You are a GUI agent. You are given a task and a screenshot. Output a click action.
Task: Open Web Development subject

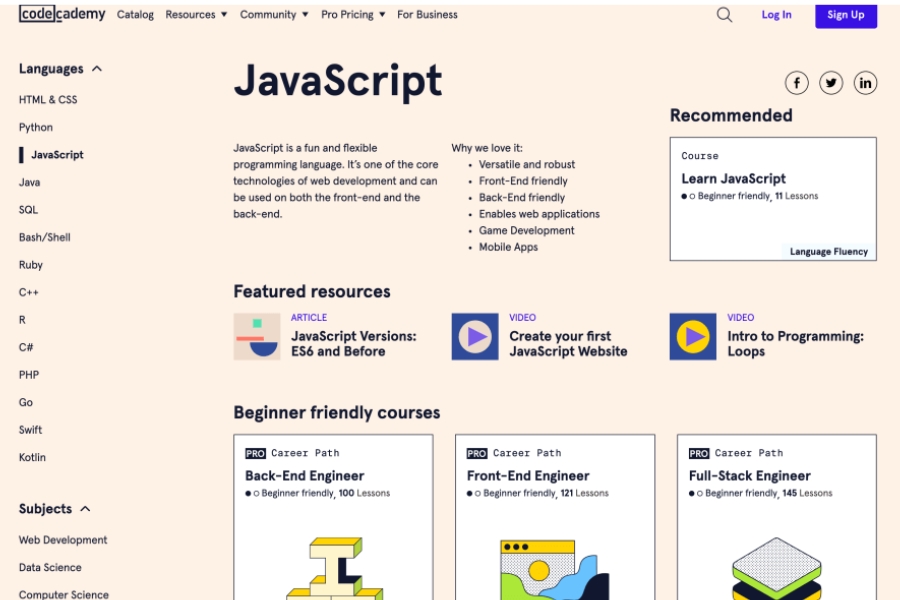[63, 540]
